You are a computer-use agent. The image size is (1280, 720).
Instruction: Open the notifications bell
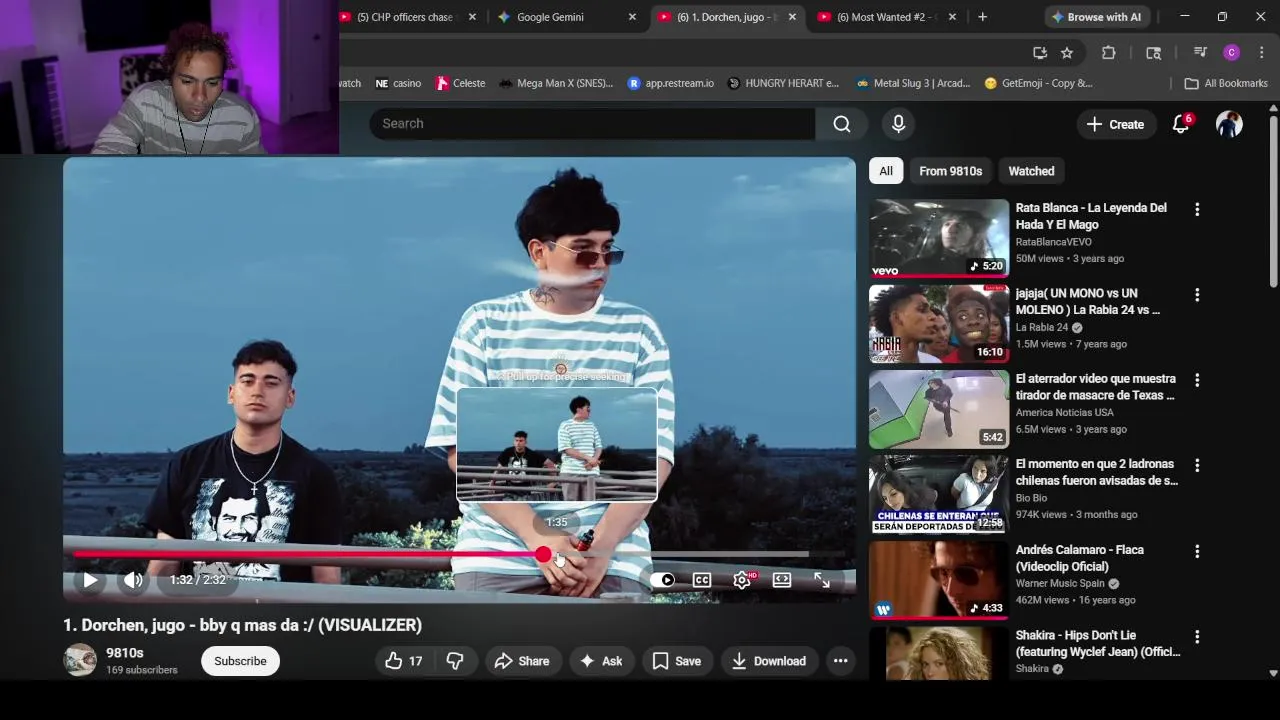[x=1181, y=124]
